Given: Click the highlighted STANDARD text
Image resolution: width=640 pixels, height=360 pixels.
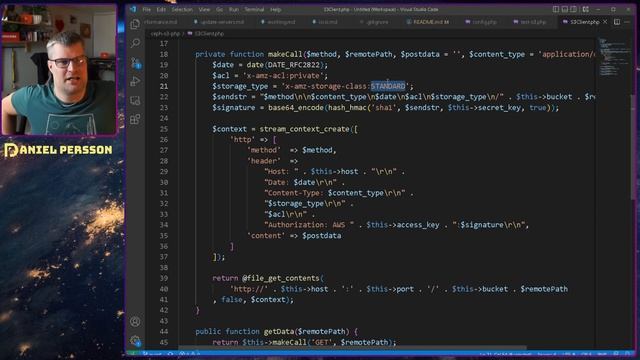Looking at the screenshot, I should [388, 86].
